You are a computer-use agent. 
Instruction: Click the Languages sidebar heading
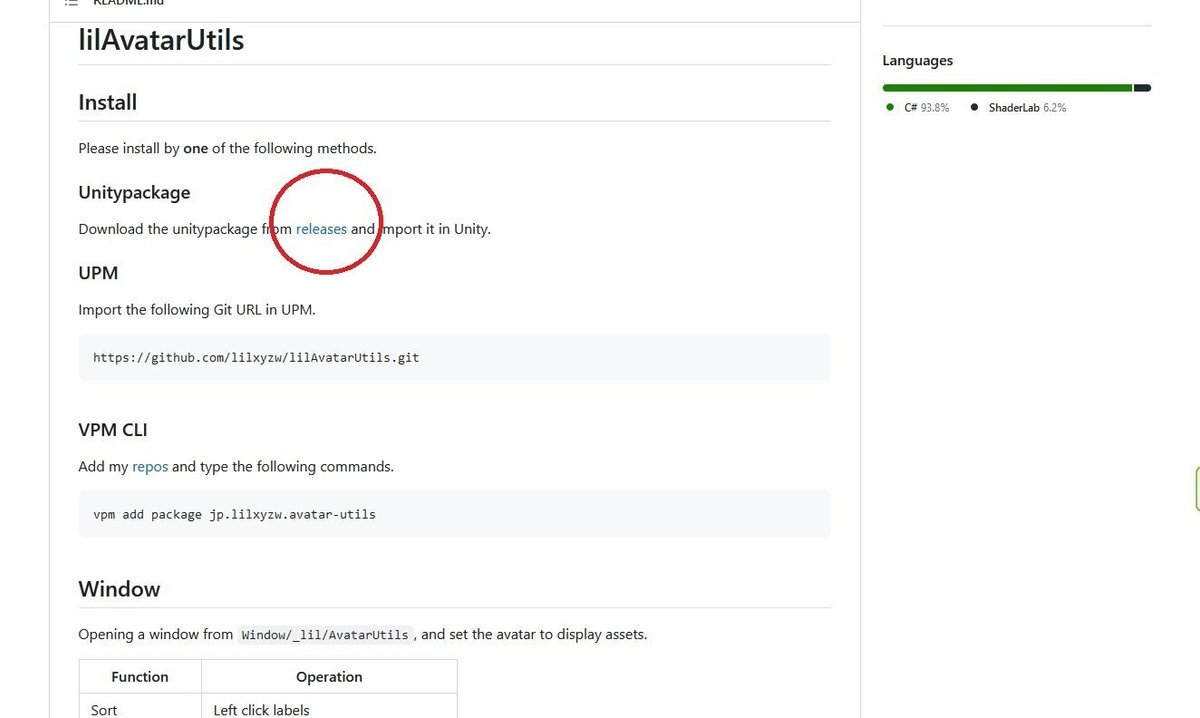(x=918, y=61)
